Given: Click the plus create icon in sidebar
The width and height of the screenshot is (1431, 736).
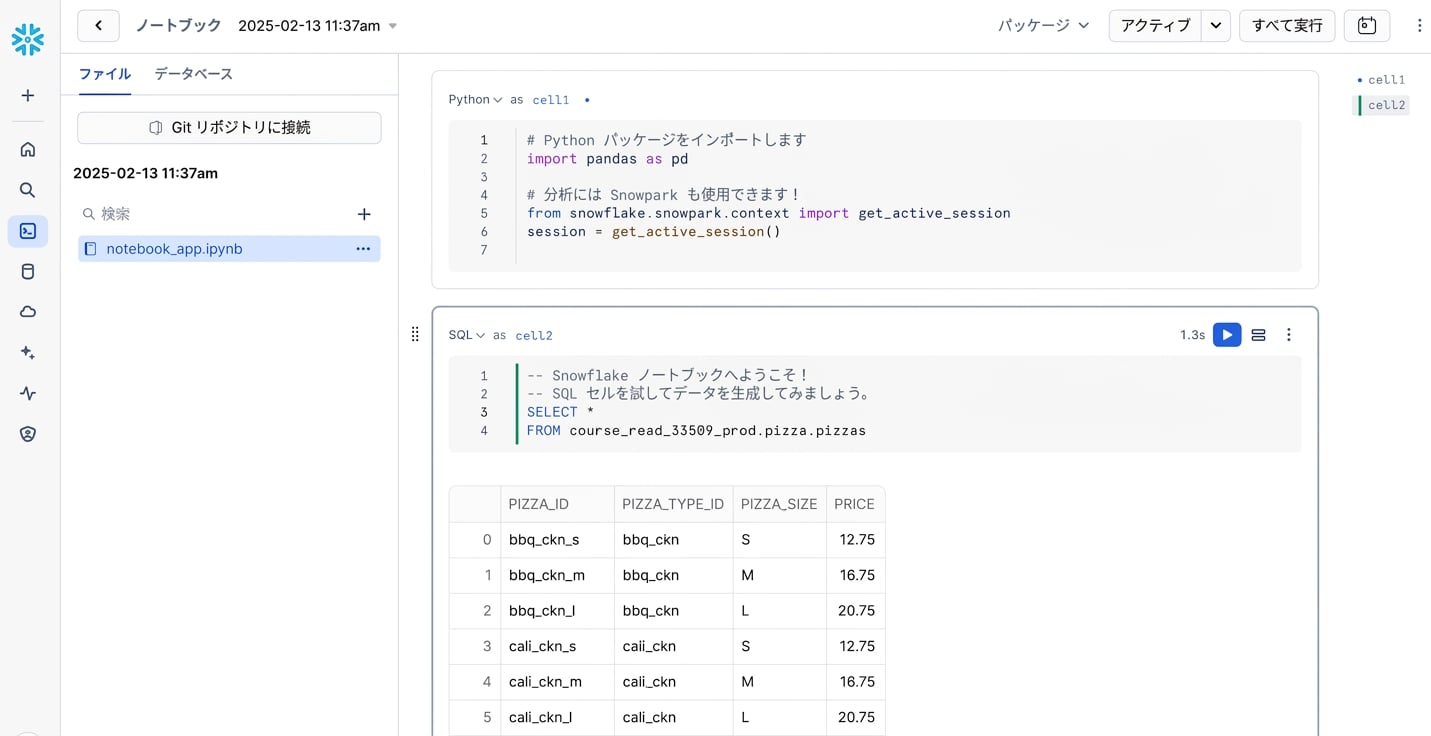Looking at the screenshot, I should point(28,96).
